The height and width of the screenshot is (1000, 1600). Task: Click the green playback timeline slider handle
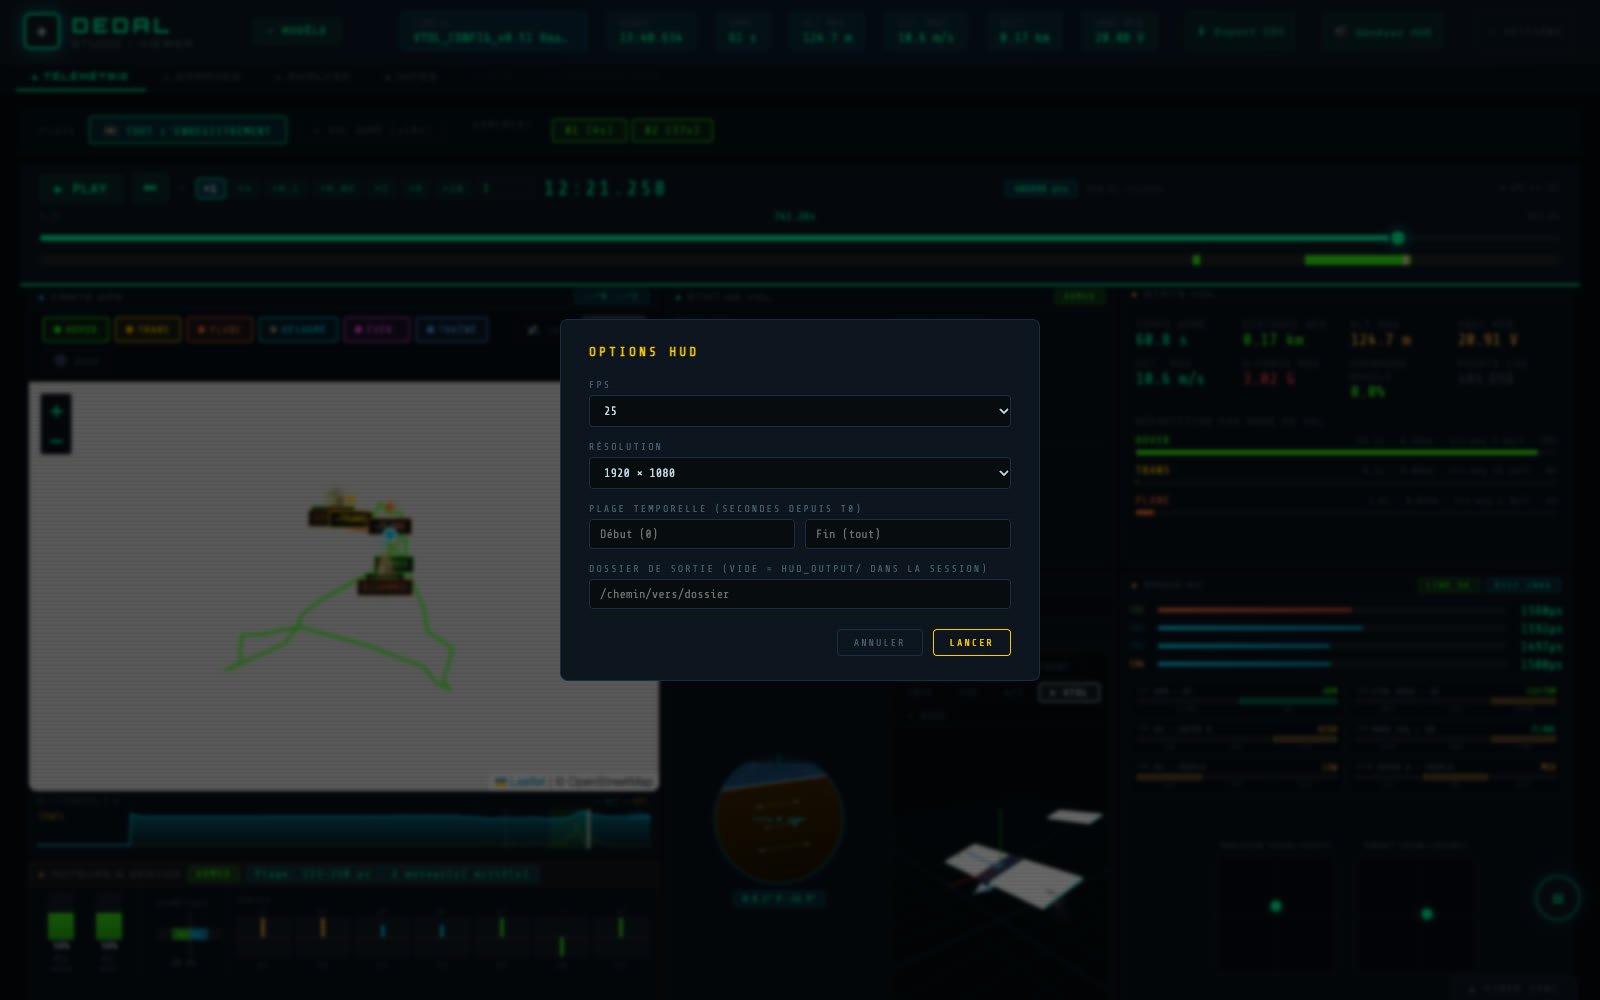tap(1398, 238)
